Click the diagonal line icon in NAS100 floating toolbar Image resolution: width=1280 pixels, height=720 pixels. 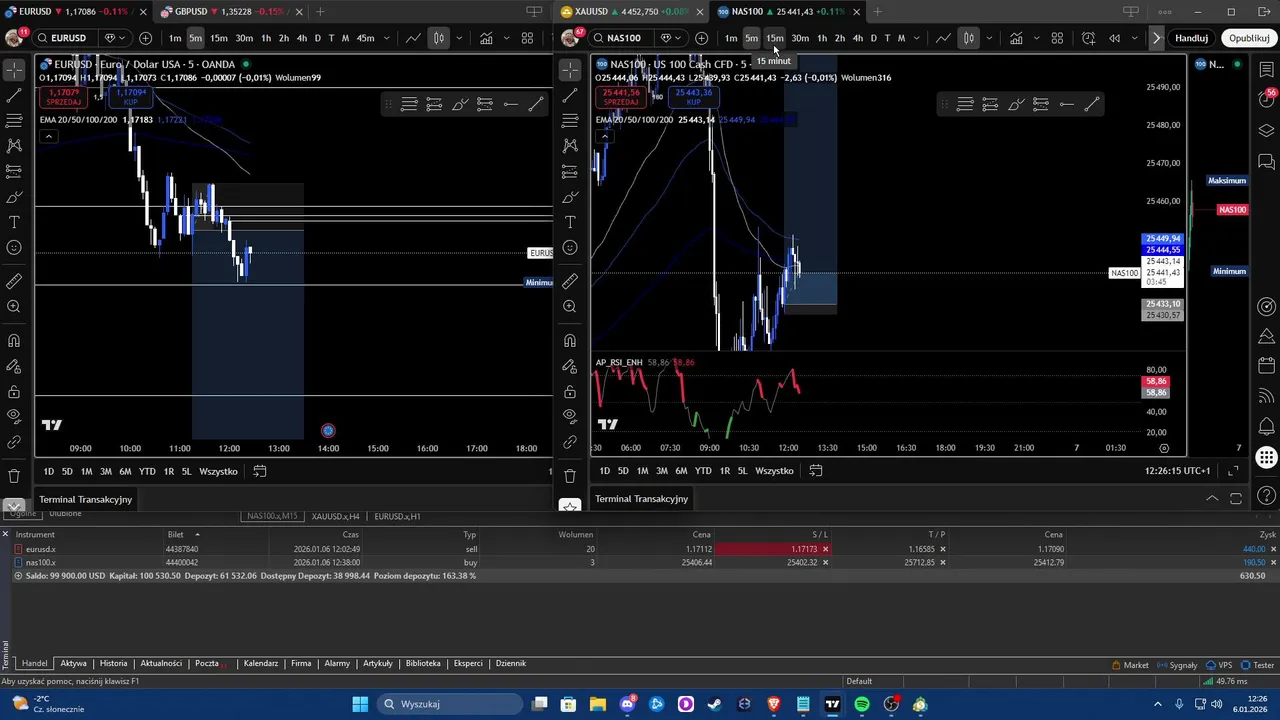pyautogui.click(x=1092, y=104)
